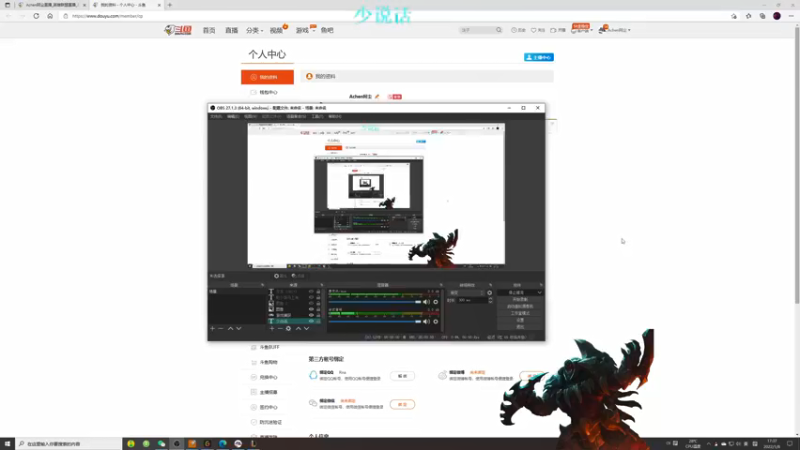This screenshot has width=800, height=450.
Task: Toggle lock of selected bottom source
Action: pyautogui.click(x=318, y=321)
